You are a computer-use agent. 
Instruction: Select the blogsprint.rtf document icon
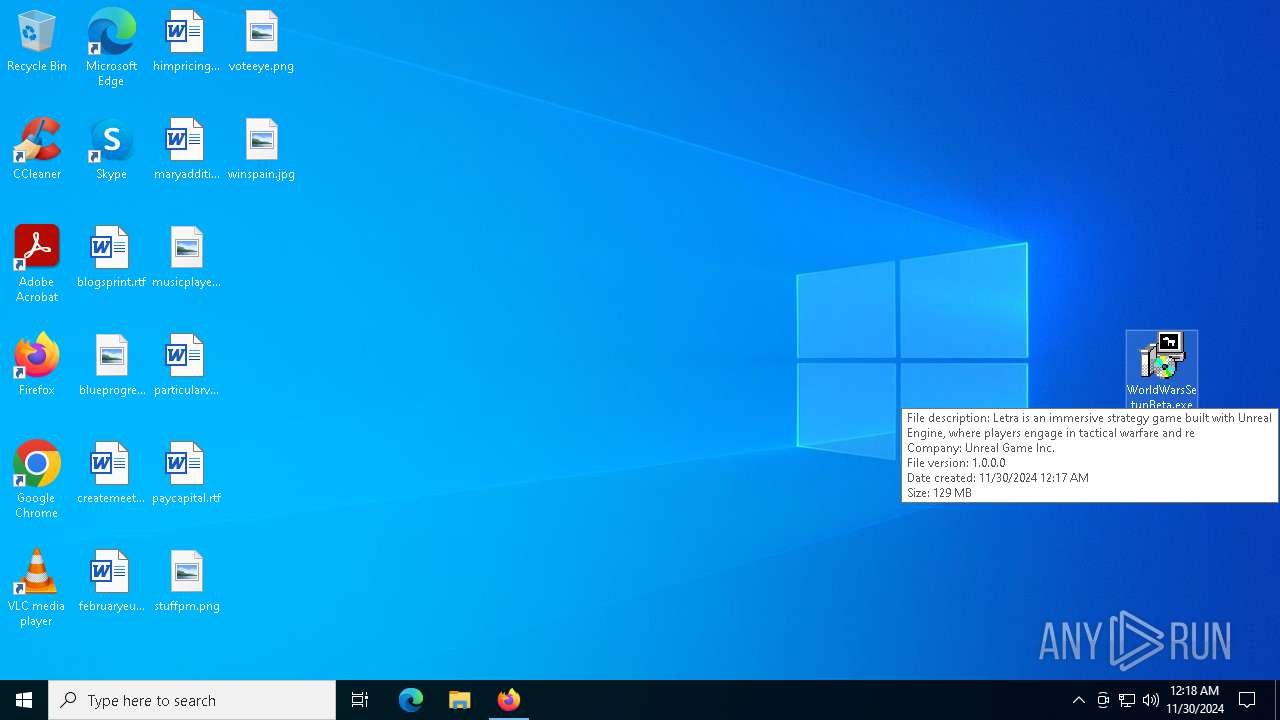111,258
